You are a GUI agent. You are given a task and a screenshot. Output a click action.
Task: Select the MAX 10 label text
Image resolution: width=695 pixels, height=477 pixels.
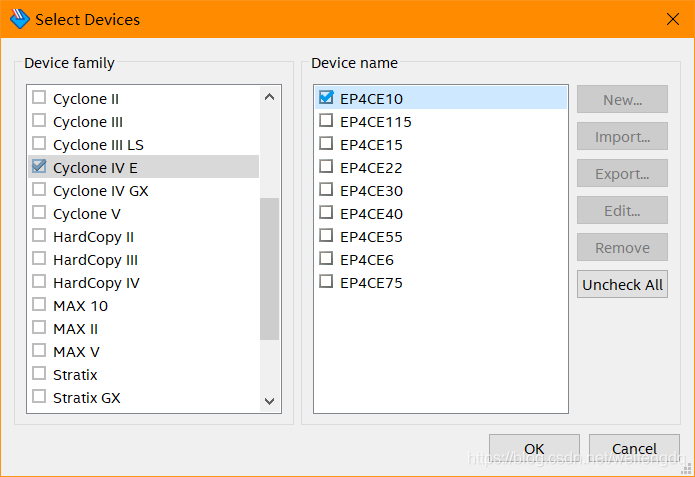[81, 306]
